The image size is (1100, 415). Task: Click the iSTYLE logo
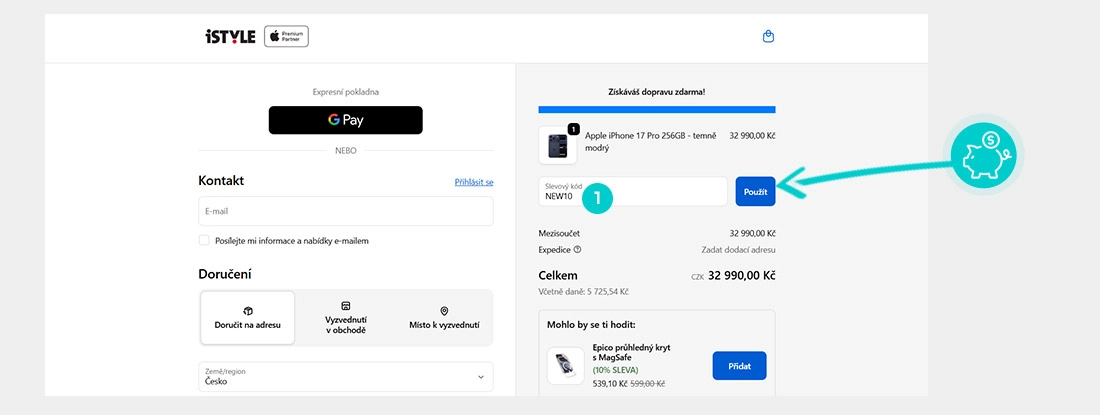click(x=230, y=37)
